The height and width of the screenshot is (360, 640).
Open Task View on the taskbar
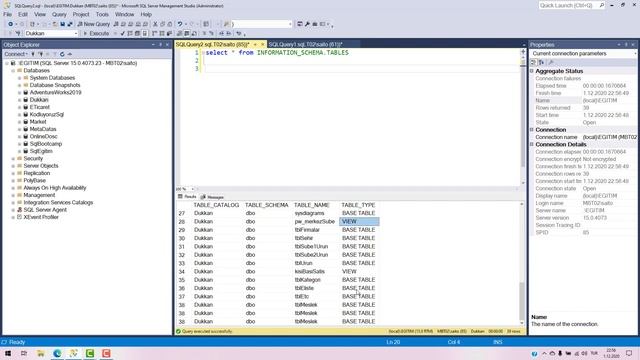(x=24, y=353)
